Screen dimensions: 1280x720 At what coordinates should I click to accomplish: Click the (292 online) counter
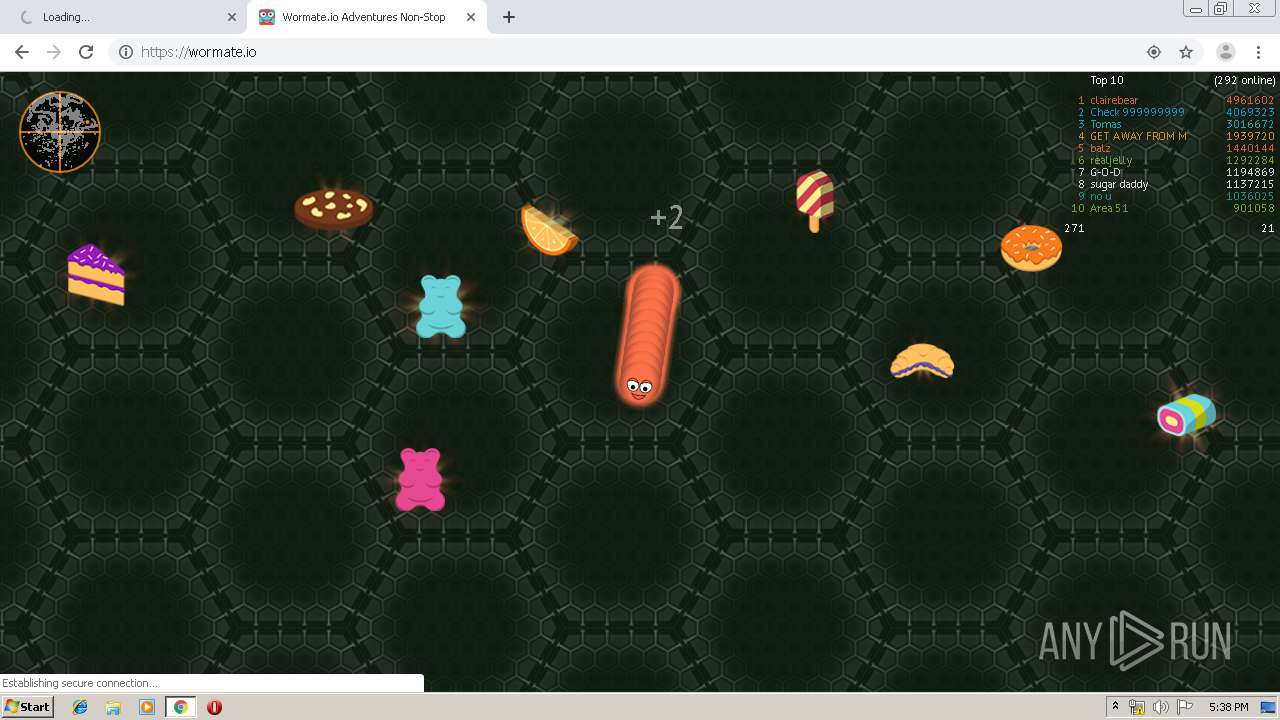(x=1245, y=80)
